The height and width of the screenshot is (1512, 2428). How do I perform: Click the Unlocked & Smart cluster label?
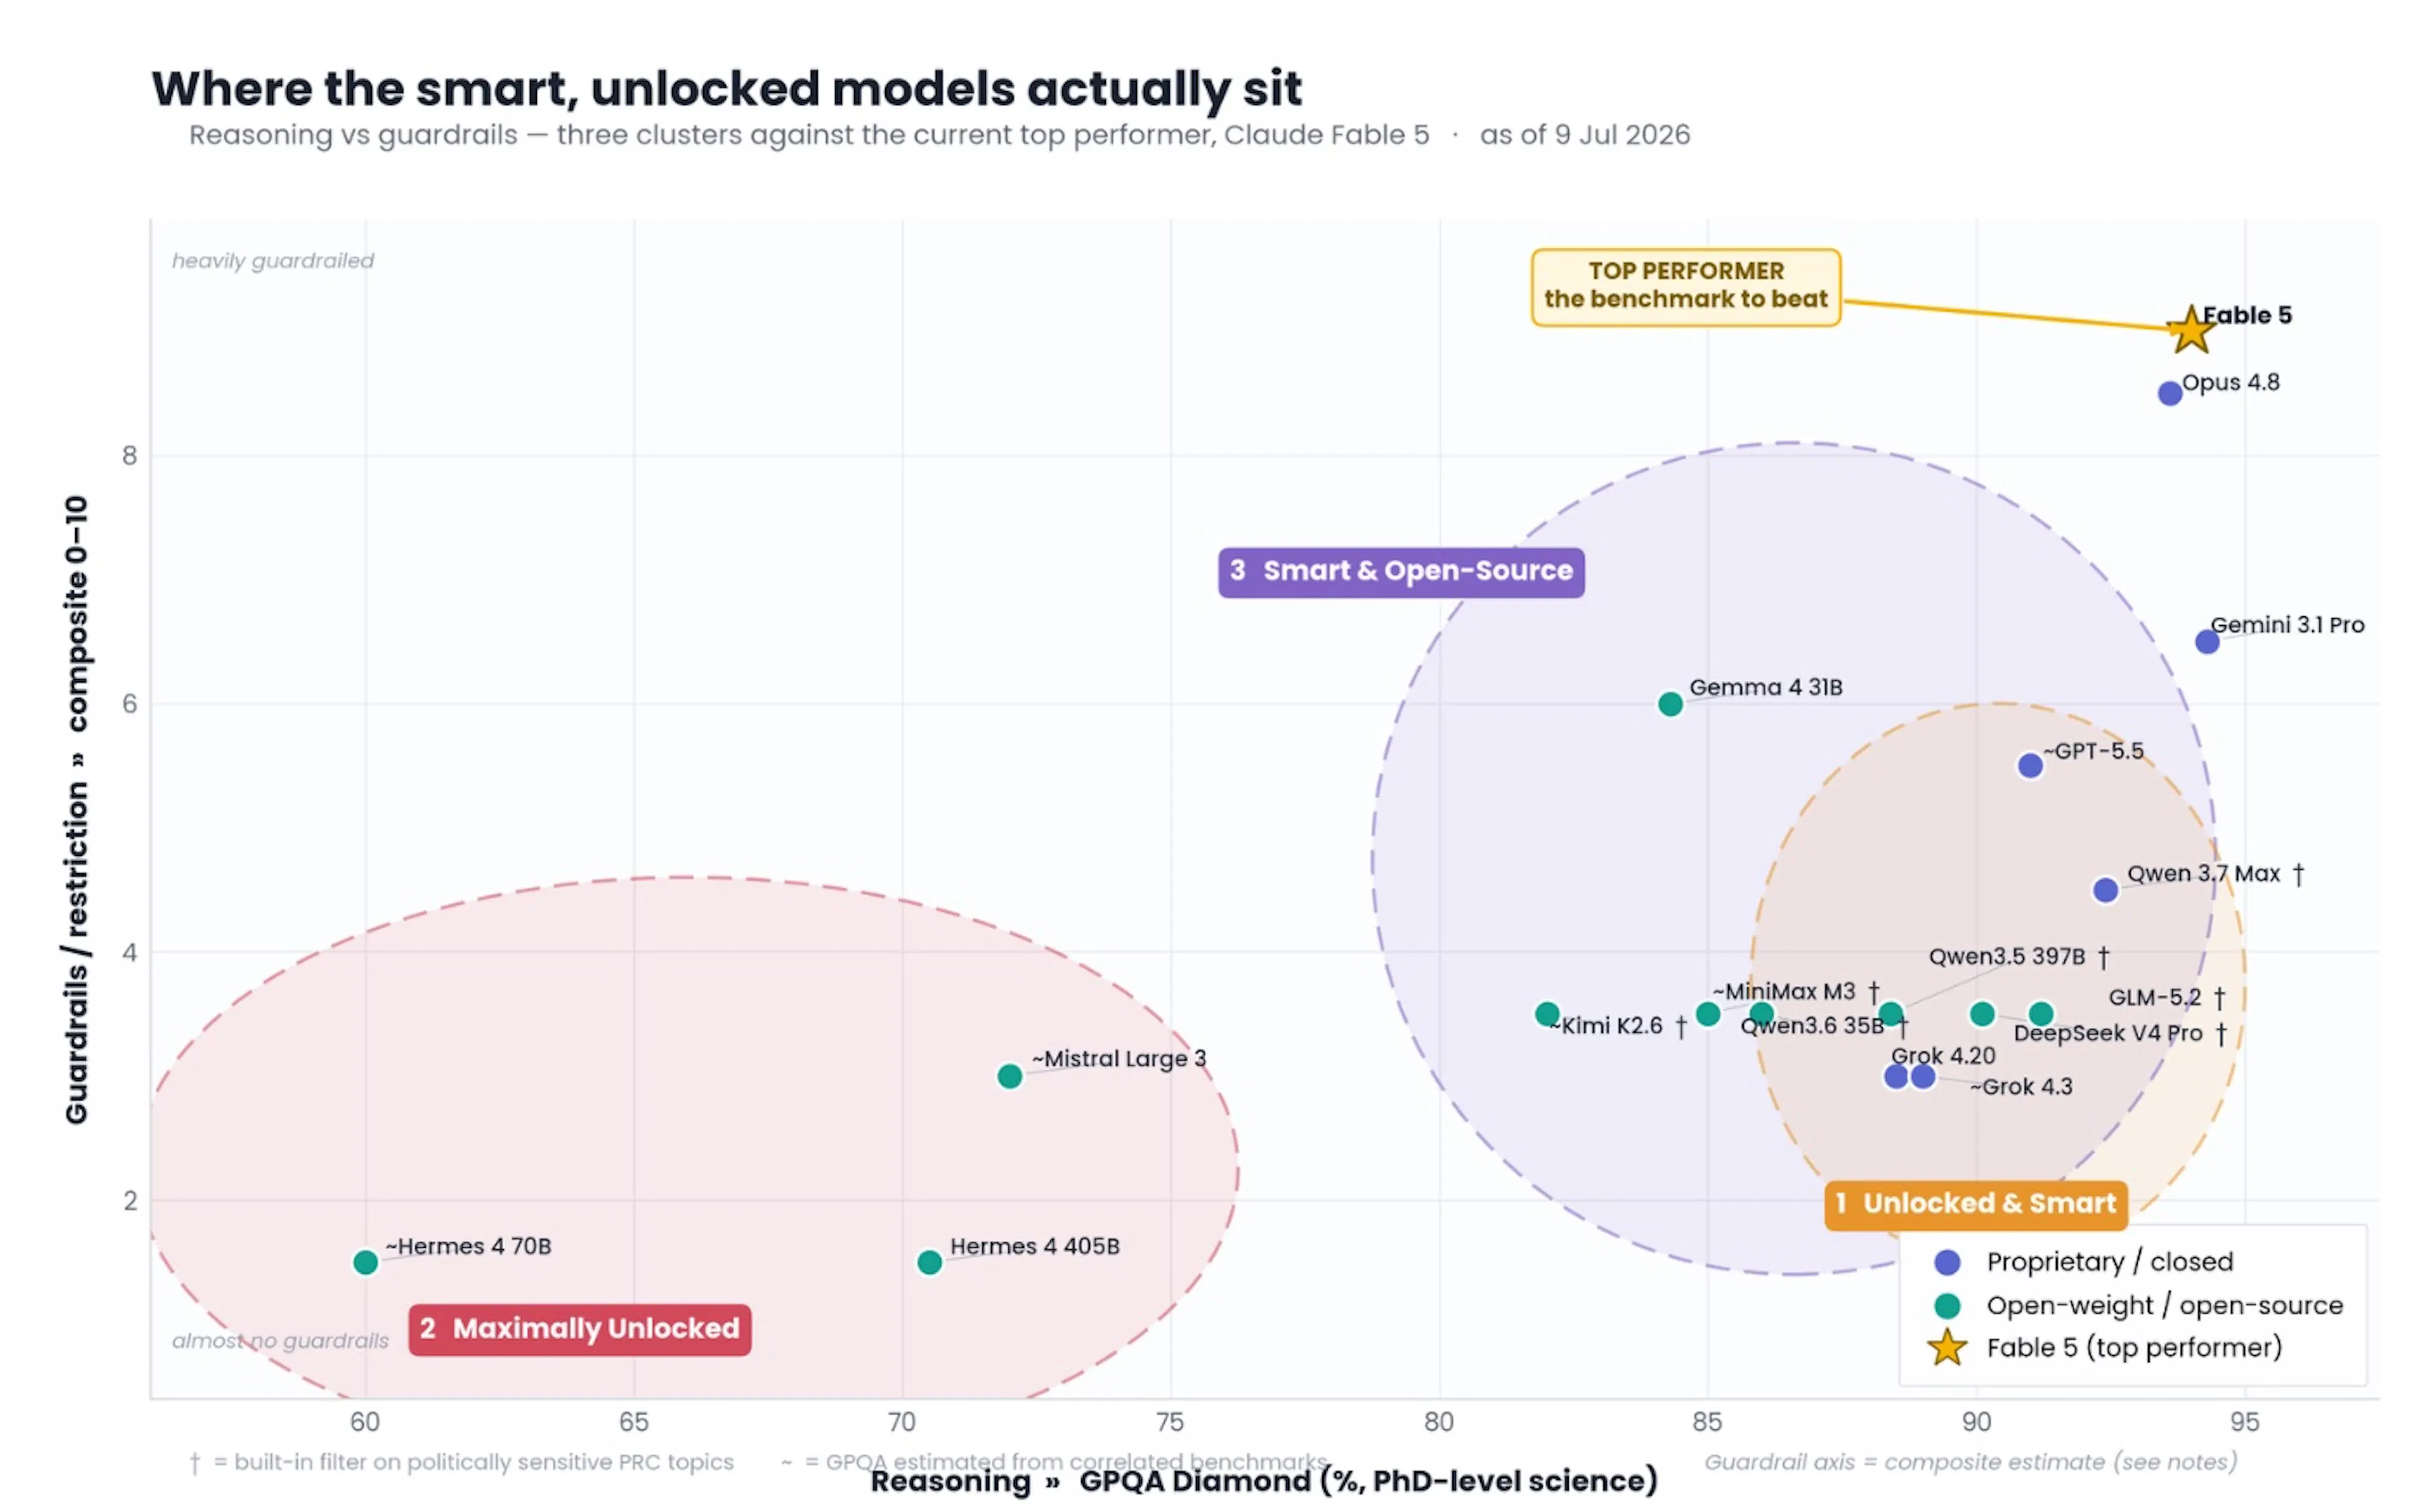coord(1976,1204)
